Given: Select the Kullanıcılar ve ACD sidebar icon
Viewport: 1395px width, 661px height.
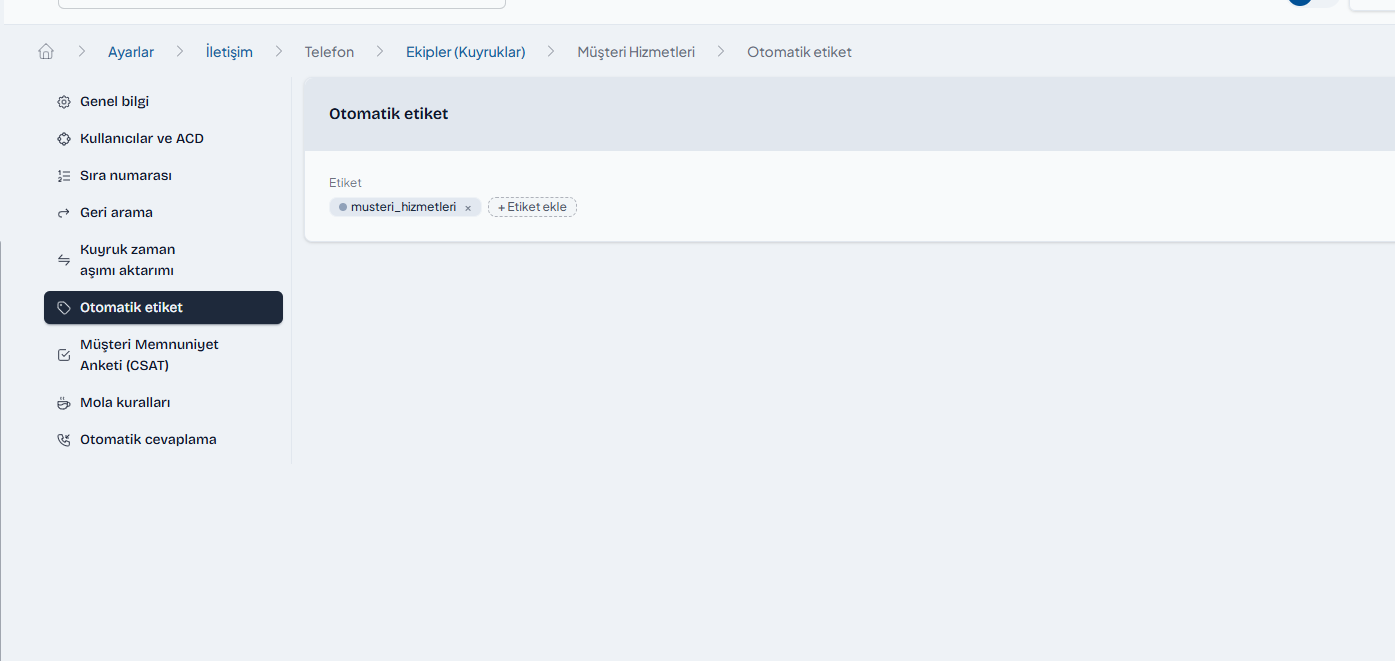Looking at the screenshot, I should (64, 139).
